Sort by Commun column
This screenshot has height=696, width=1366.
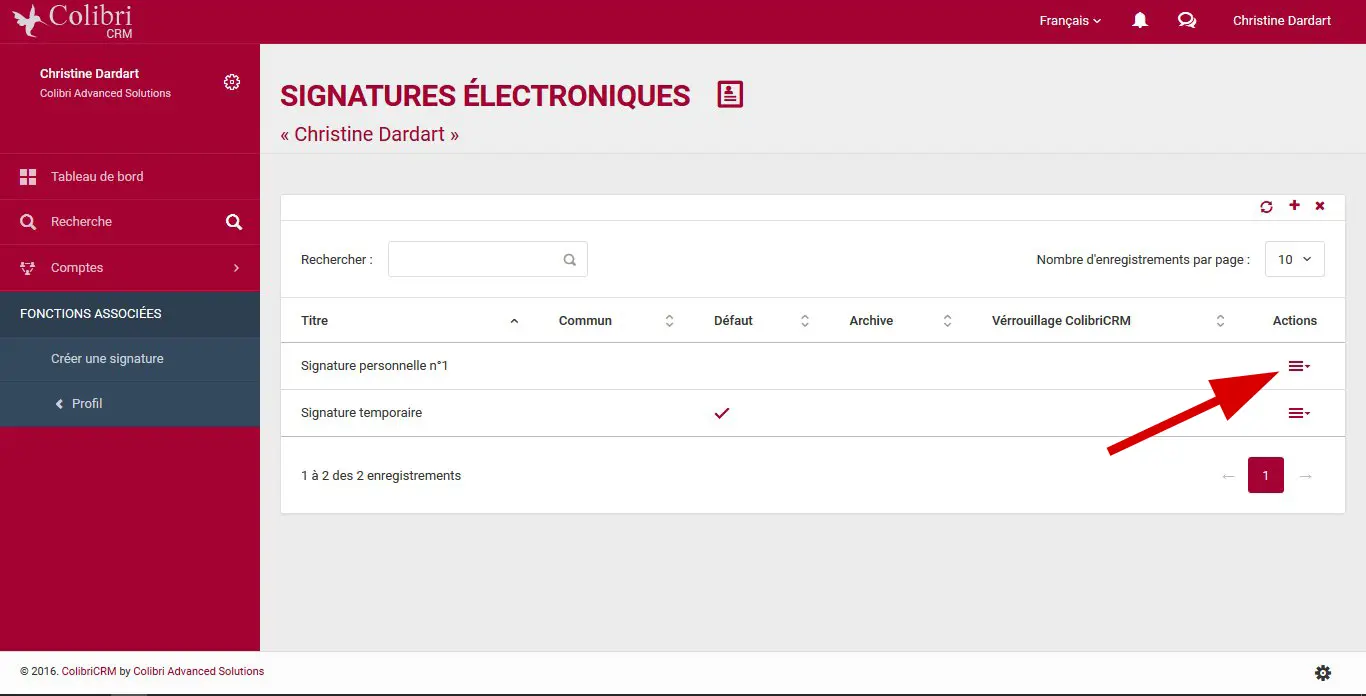point(616,321)
